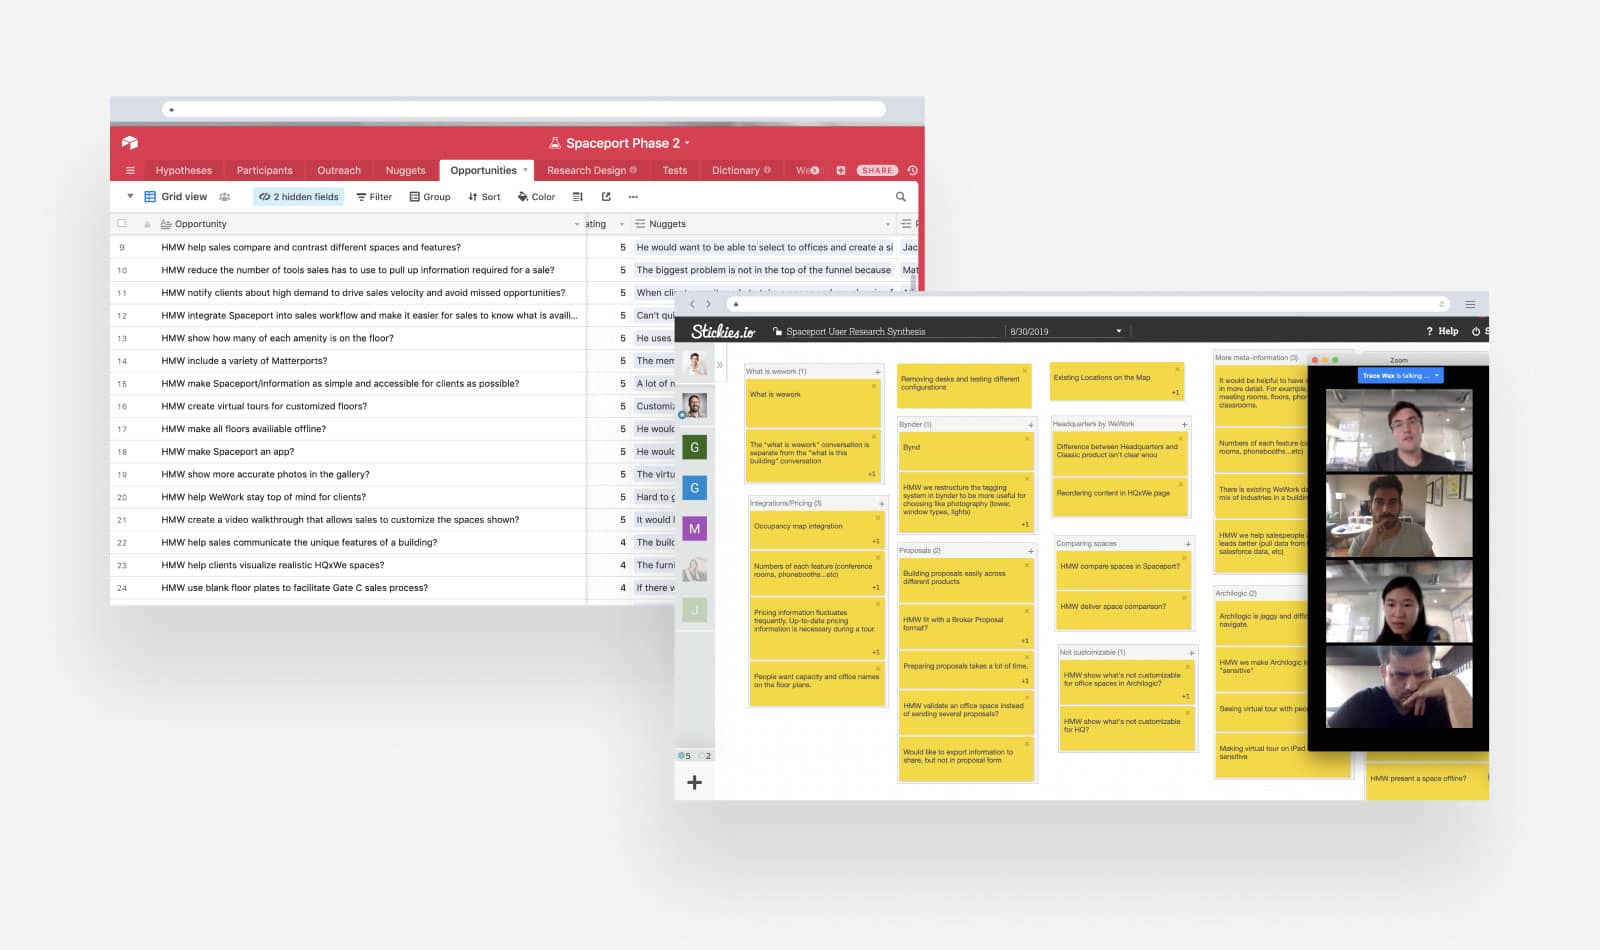1600x950 pixels.
Task: Click the large plus button in Stickies sidebar
Action: click(x=694, y=782)
